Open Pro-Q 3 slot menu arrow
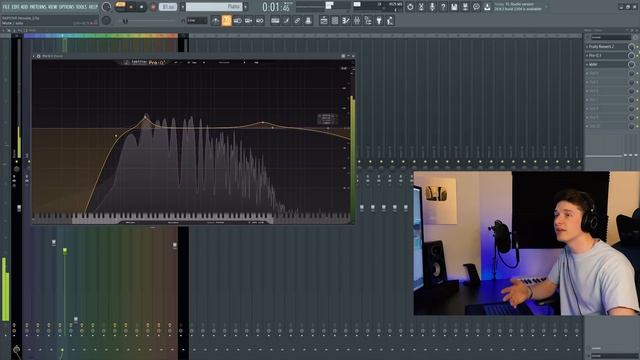This screenshot has width=640, height=360. coord(587,56)
